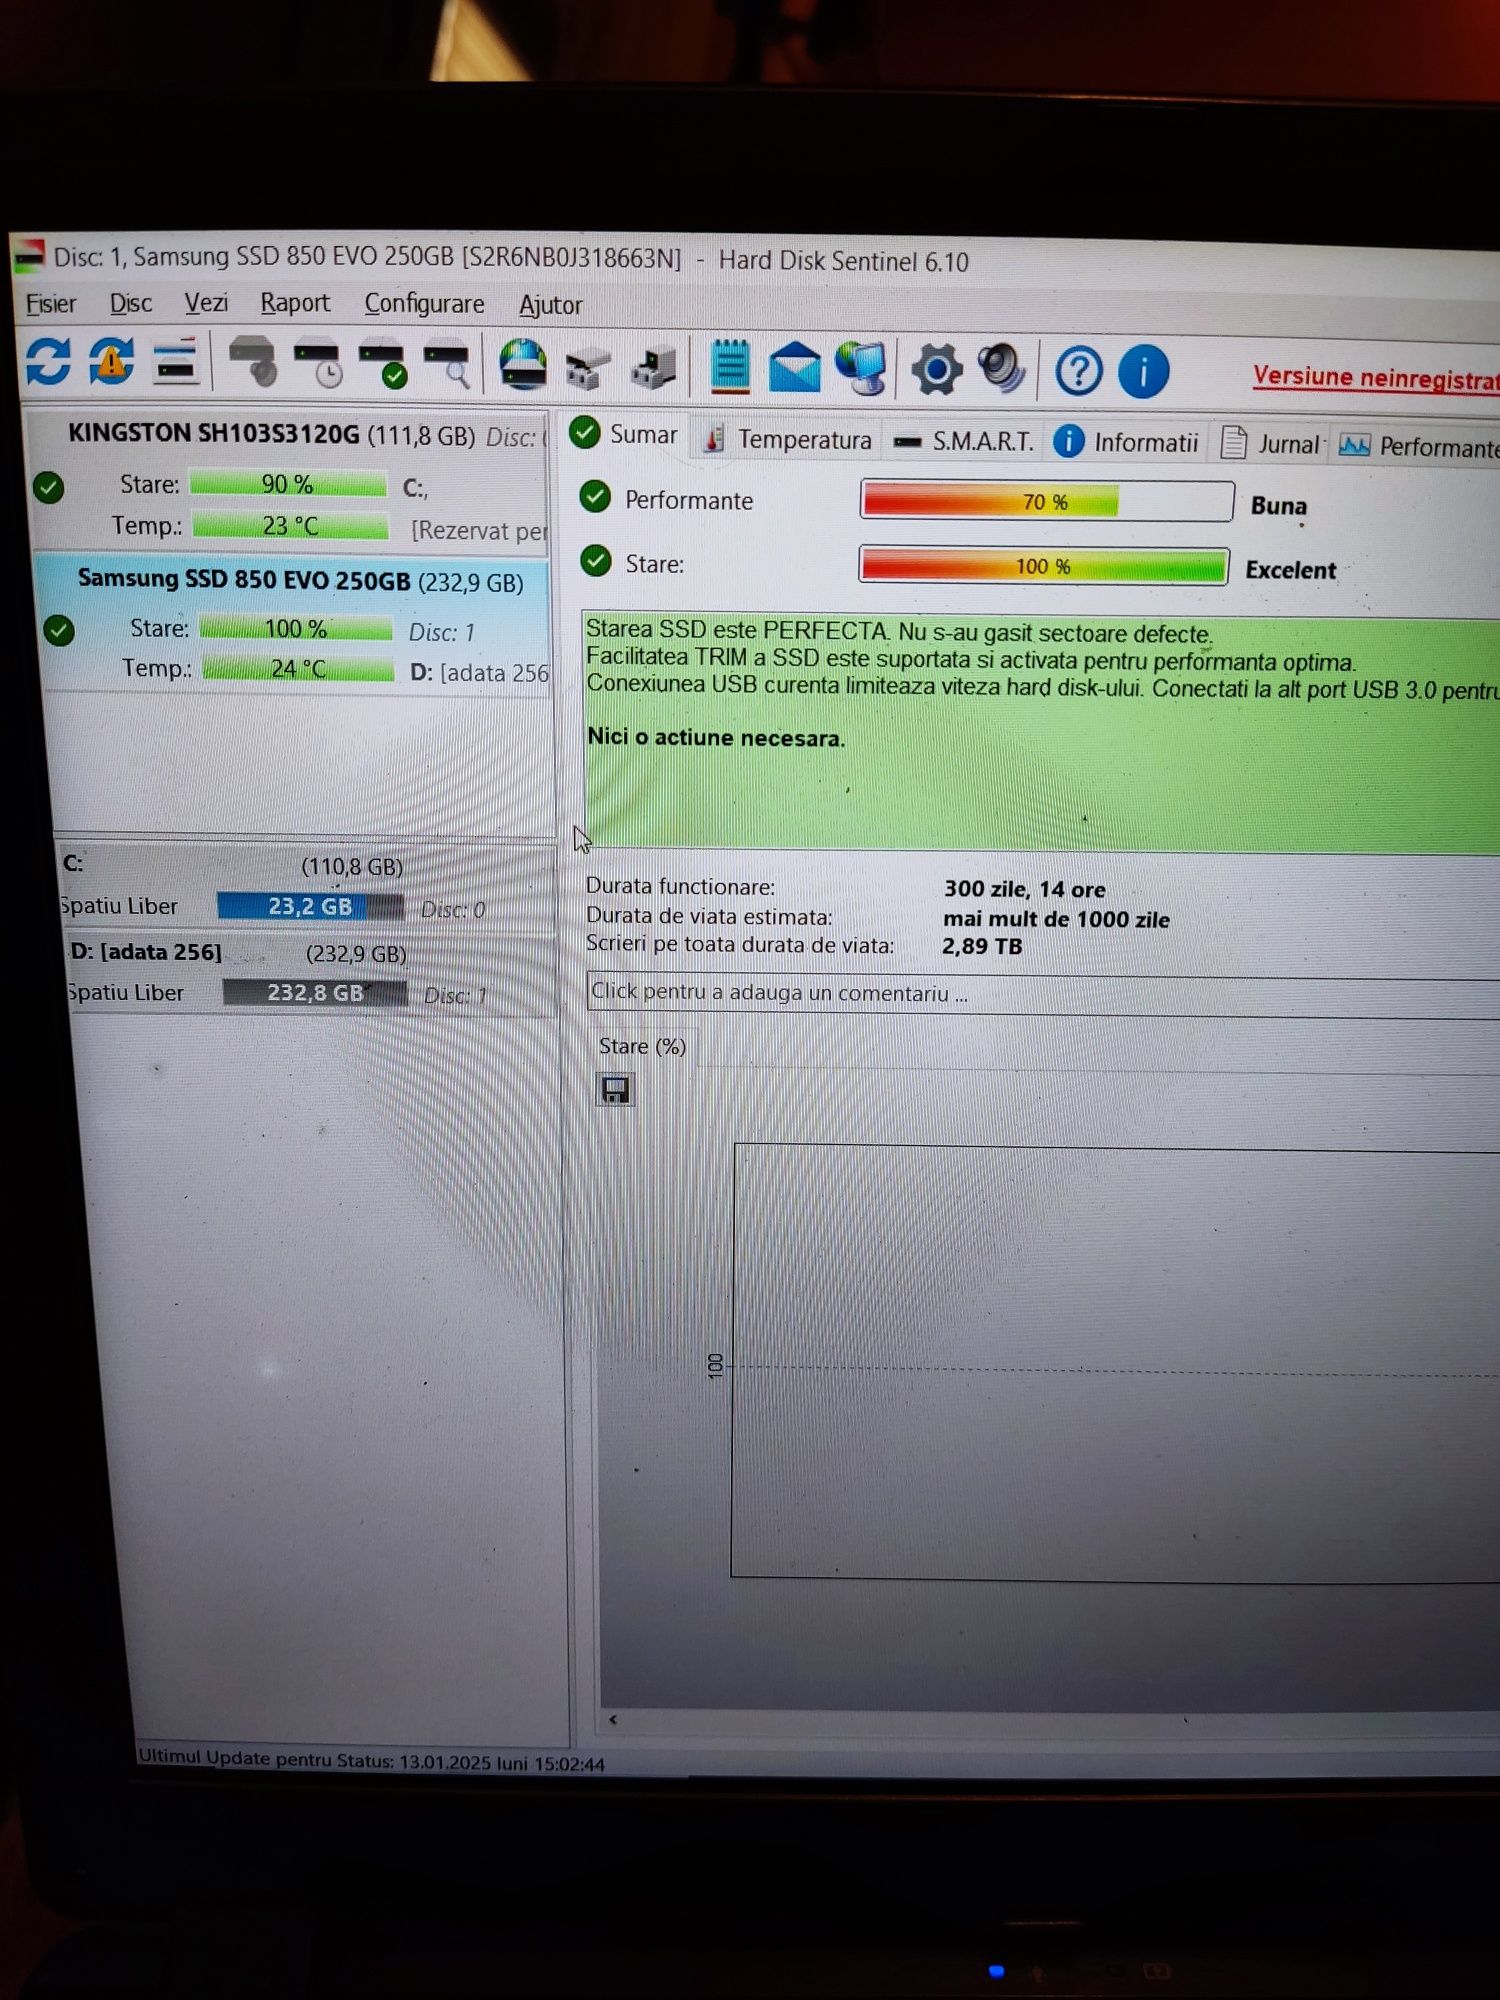Select the D: [adata 256] partition row
The width and height of the screenshot is (1500, 2000).
tap(310, 975)
